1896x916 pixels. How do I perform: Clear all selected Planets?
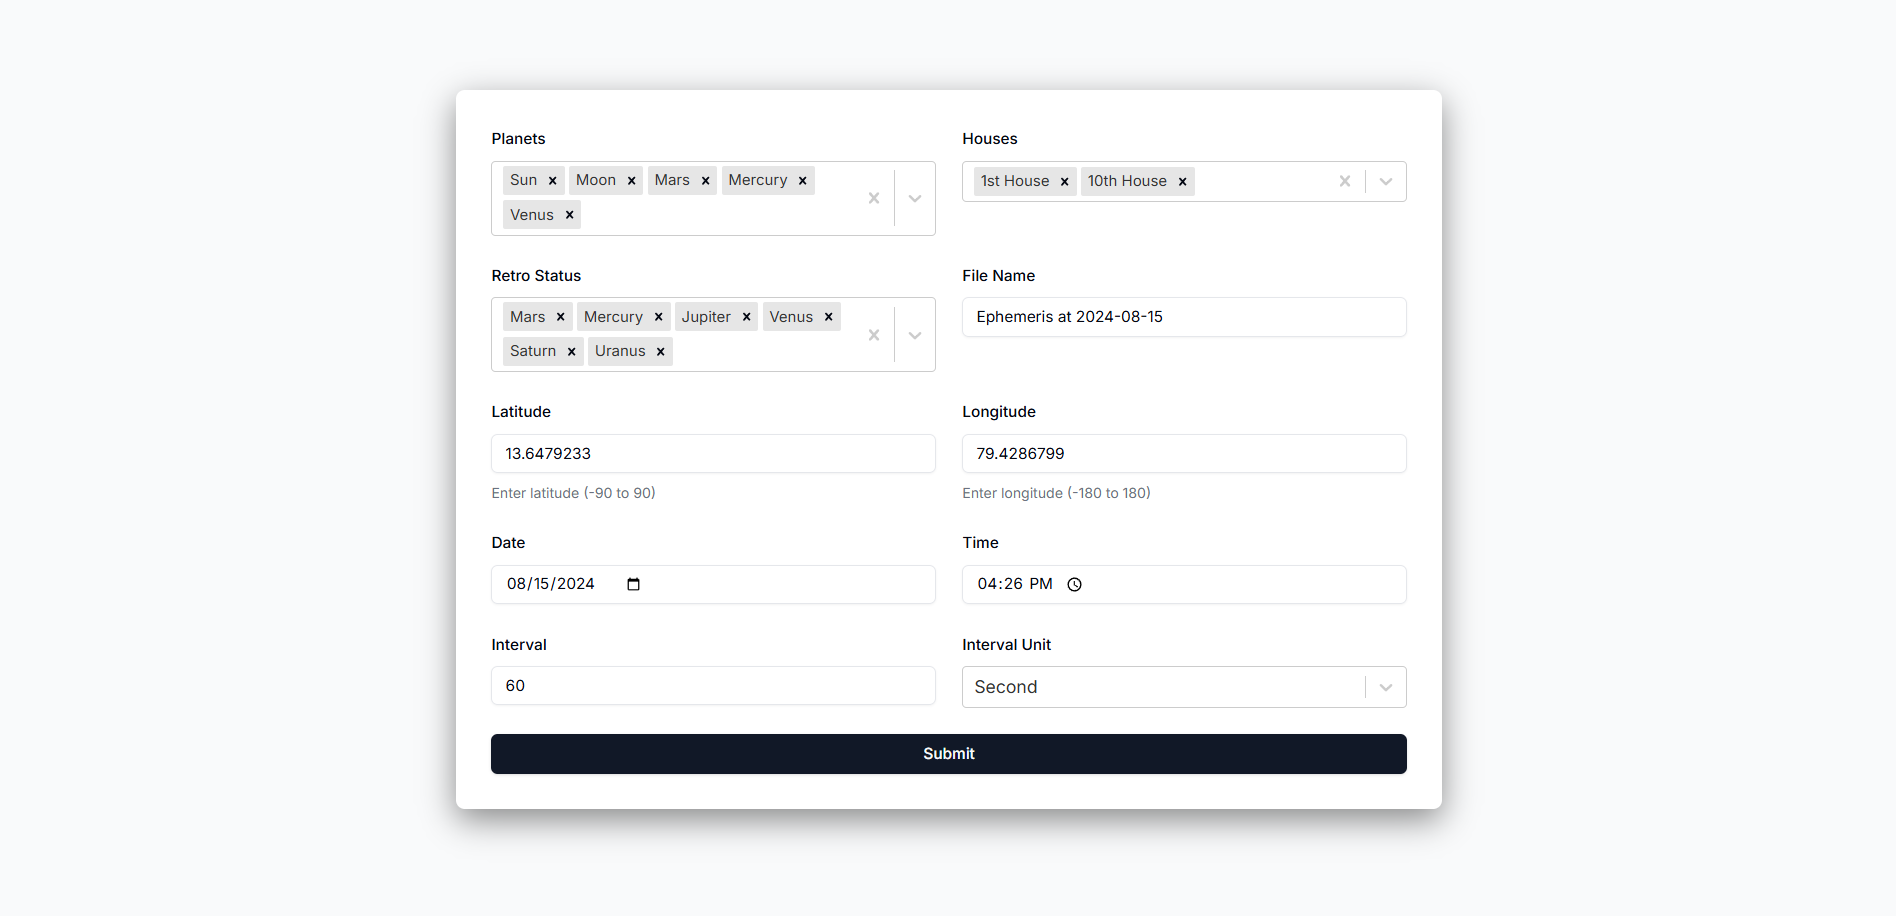coord(874,198)
